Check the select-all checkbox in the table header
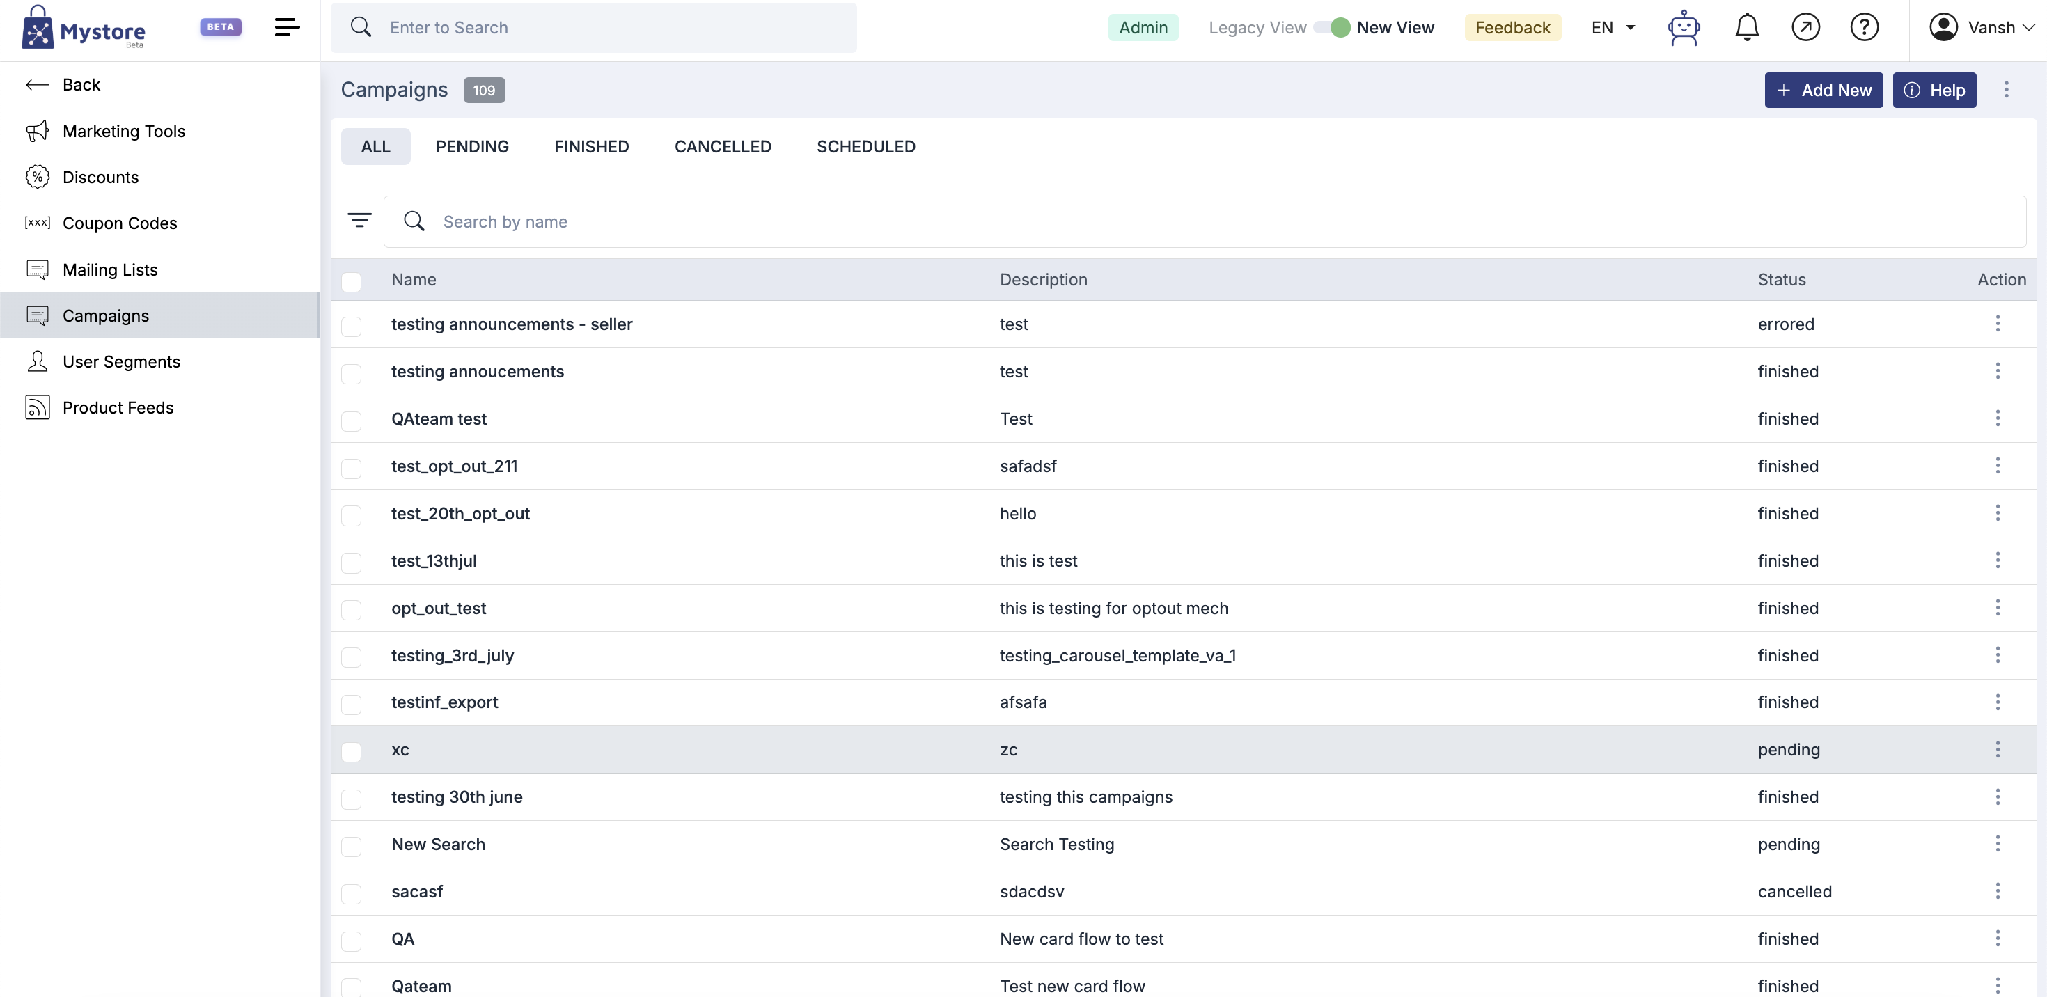 (x=352, y=282)
